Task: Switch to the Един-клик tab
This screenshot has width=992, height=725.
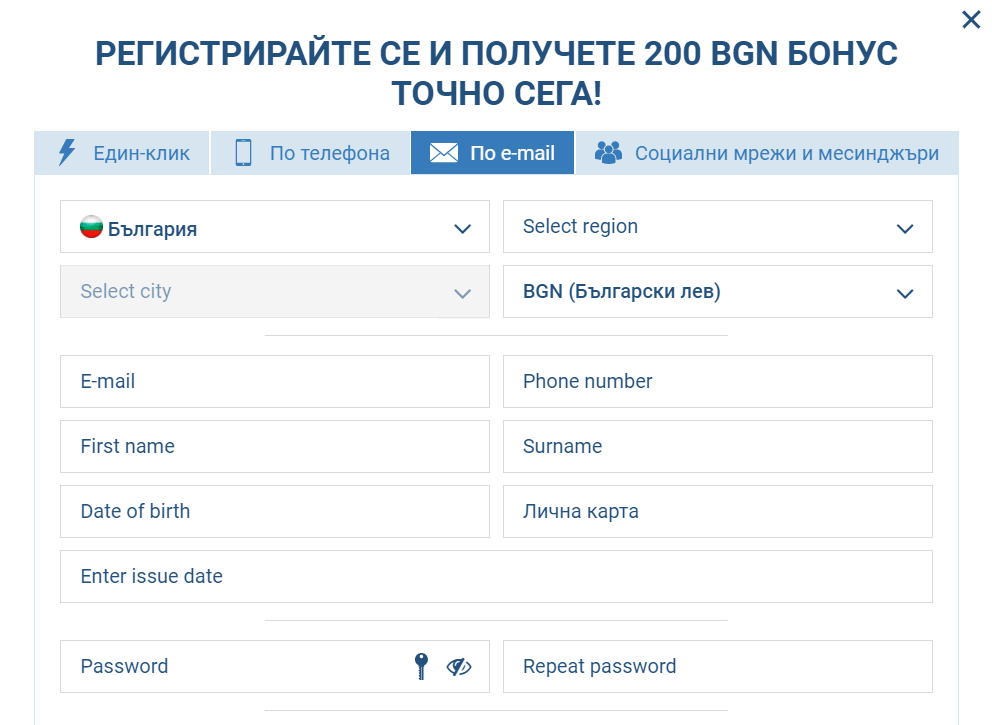Action: [121, 152]
